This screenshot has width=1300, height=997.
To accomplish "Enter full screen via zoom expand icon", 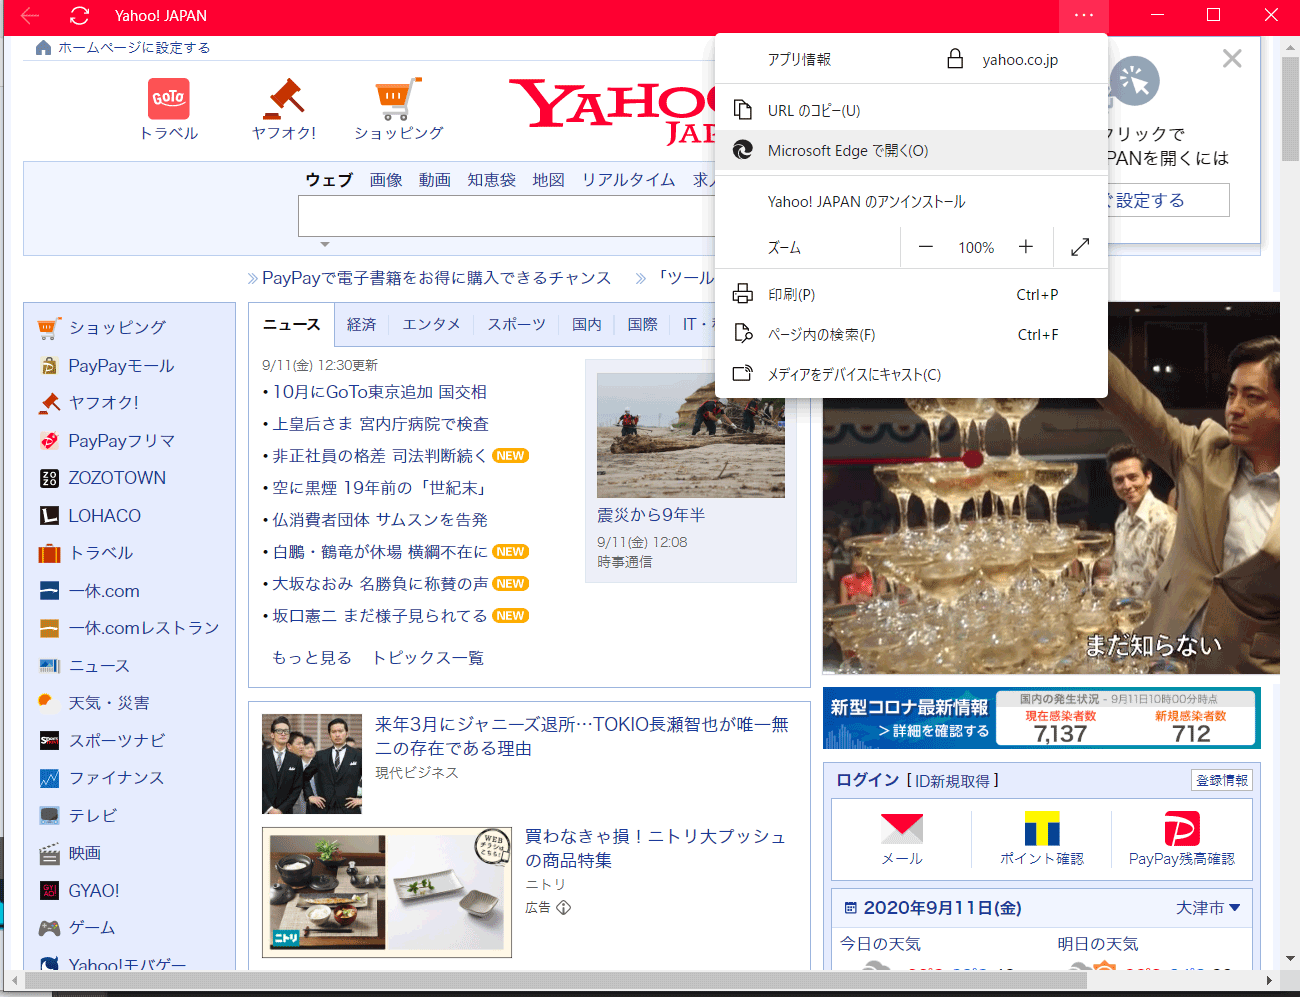I will (x=1080, y=247).
